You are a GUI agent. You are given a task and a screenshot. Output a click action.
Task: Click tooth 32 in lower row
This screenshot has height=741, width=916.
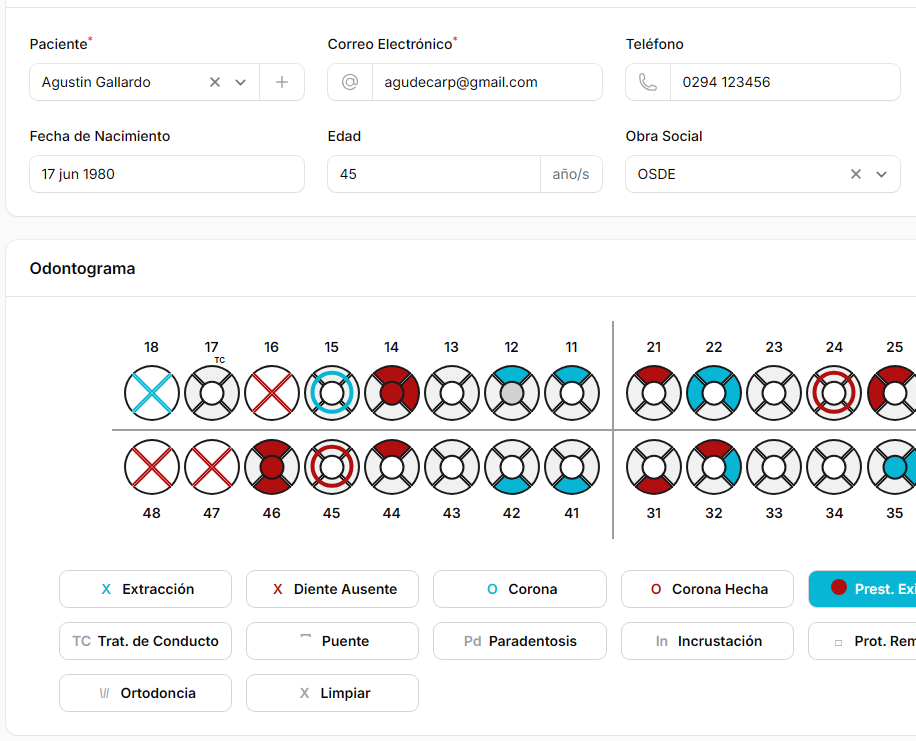coord(714,467)
